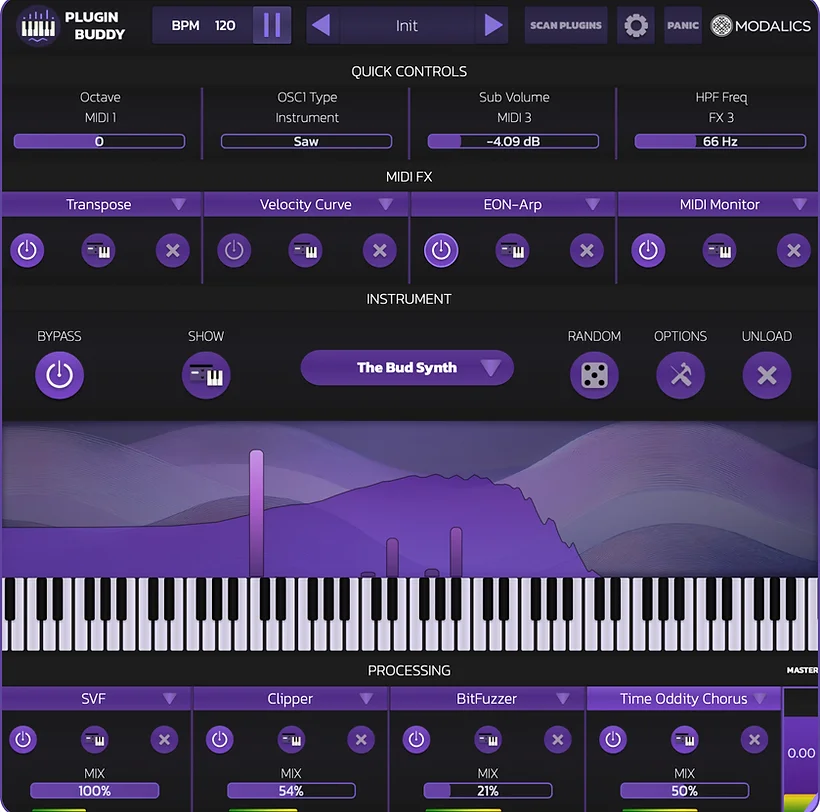820x812 pixels.
Task: Open the Options hammer-wrench icon
Action: (680, 376)
